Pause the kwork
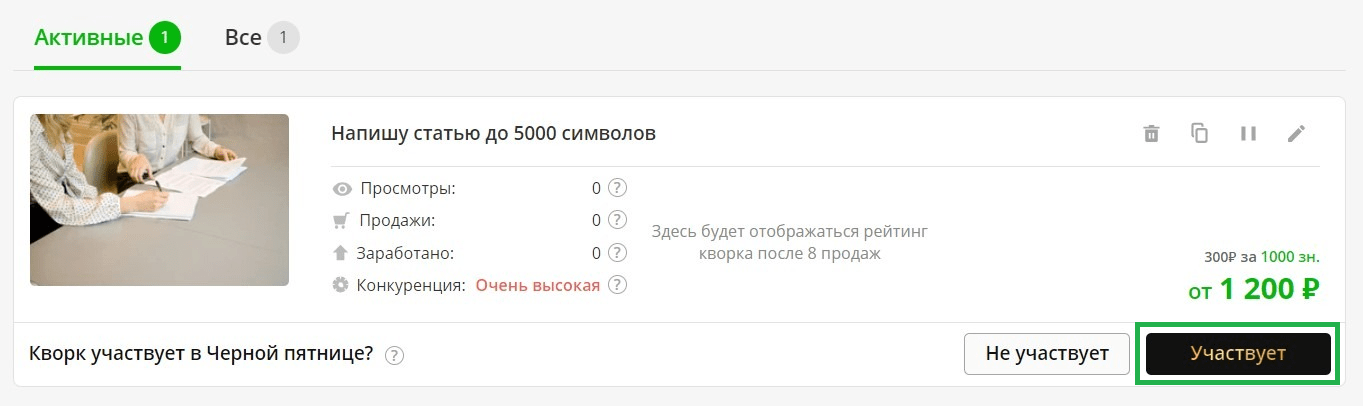 pos(1248,134)
